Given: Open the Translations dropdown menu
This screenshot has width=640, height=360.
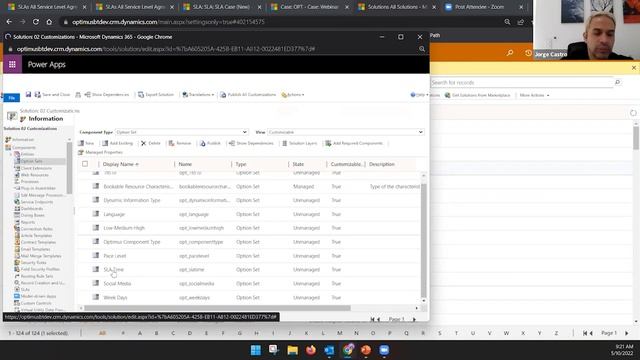Looking at the screenshot, I should click(198, 95).
